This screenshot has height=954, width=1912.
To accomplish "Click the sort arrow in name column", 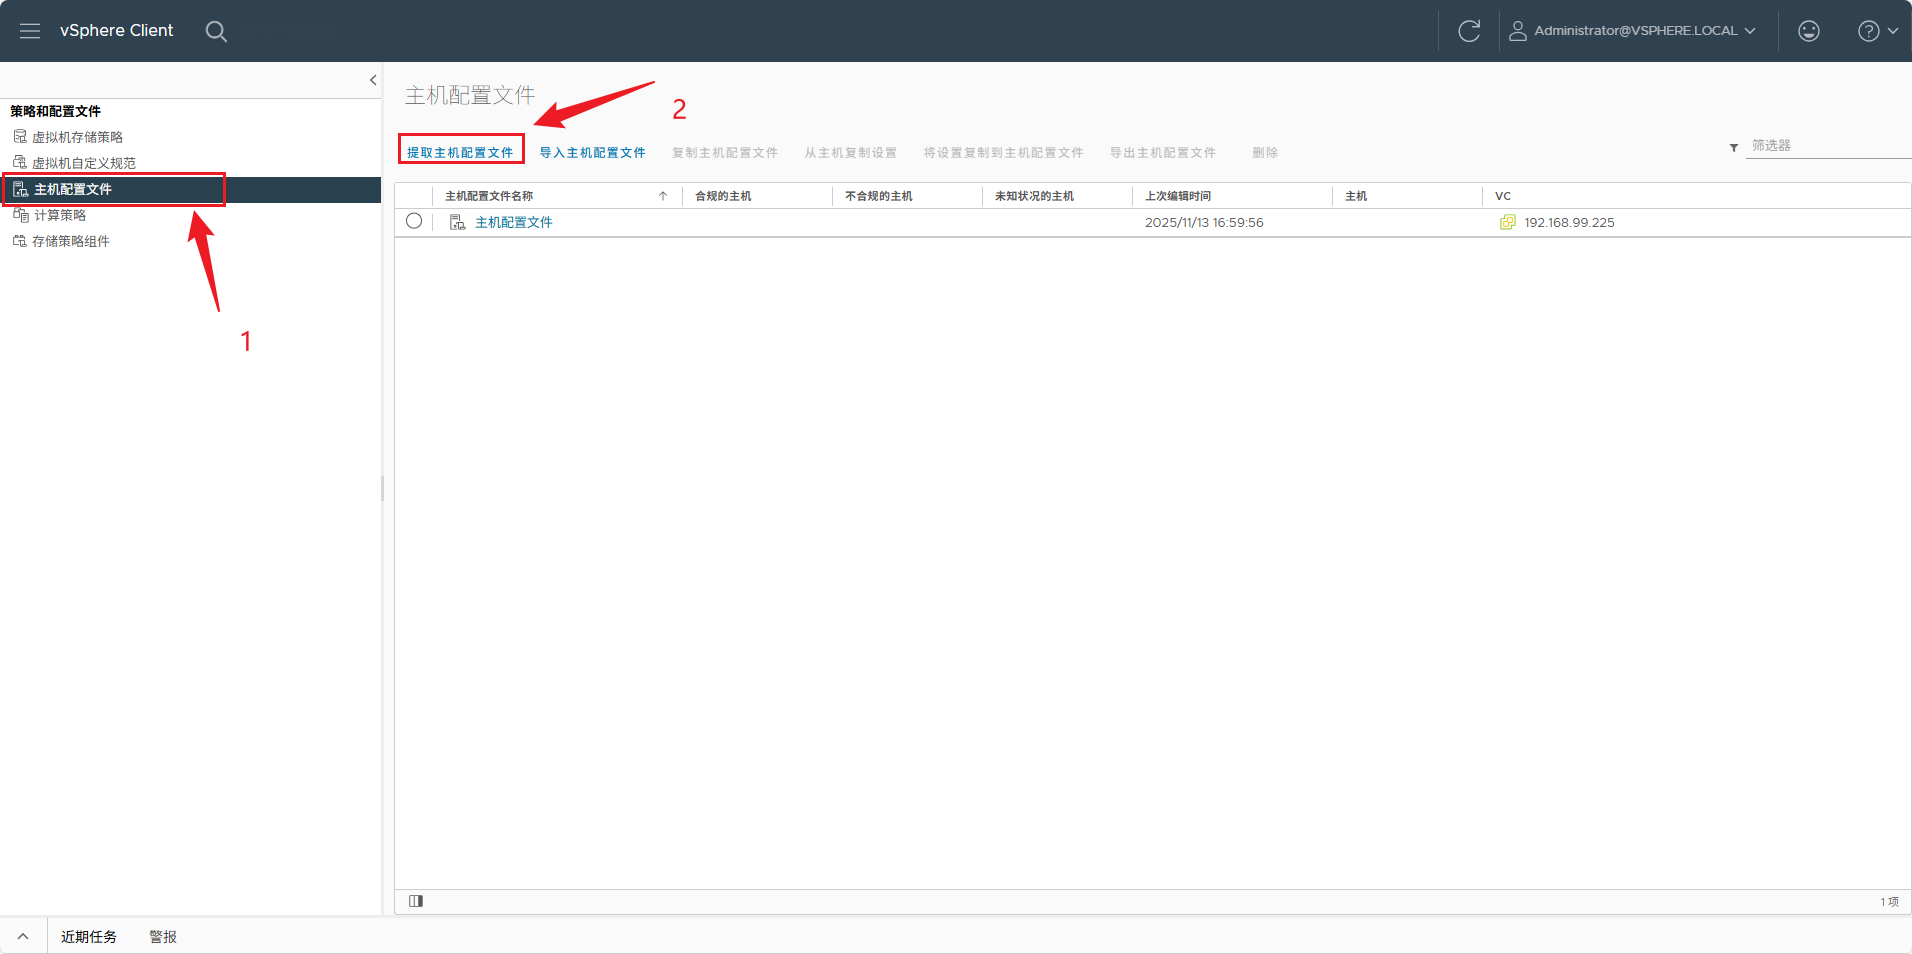I will coord(663,196).
